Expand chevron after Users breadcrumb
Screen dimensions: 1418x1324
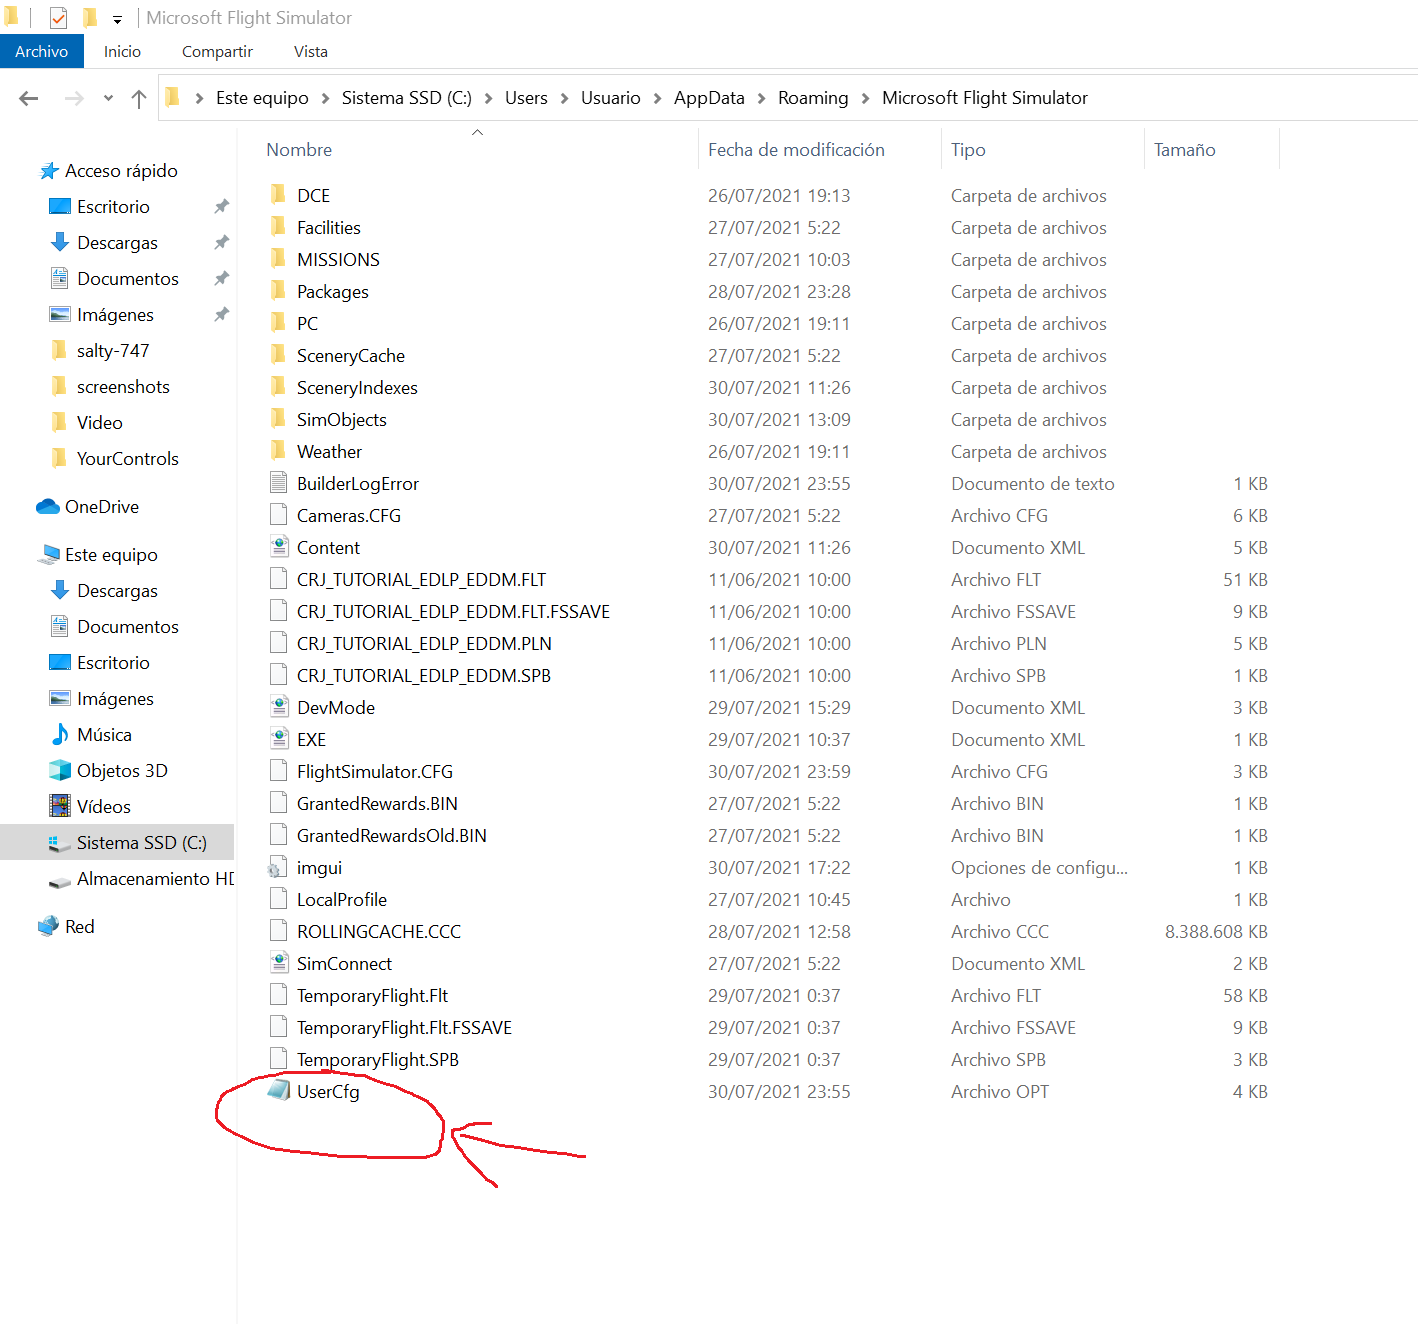565,98
